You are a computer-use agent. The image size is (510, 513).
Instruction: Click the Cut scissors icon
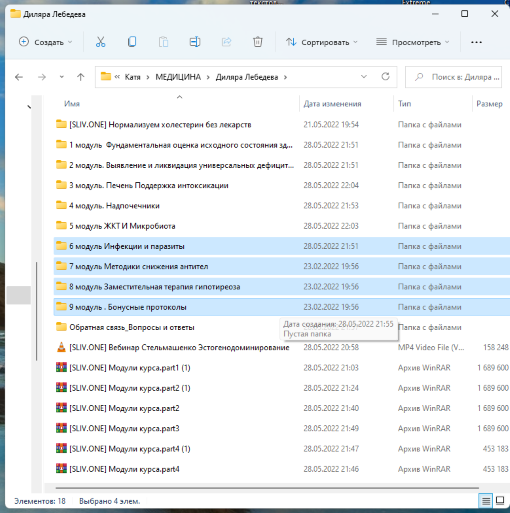tap(100, 42)
